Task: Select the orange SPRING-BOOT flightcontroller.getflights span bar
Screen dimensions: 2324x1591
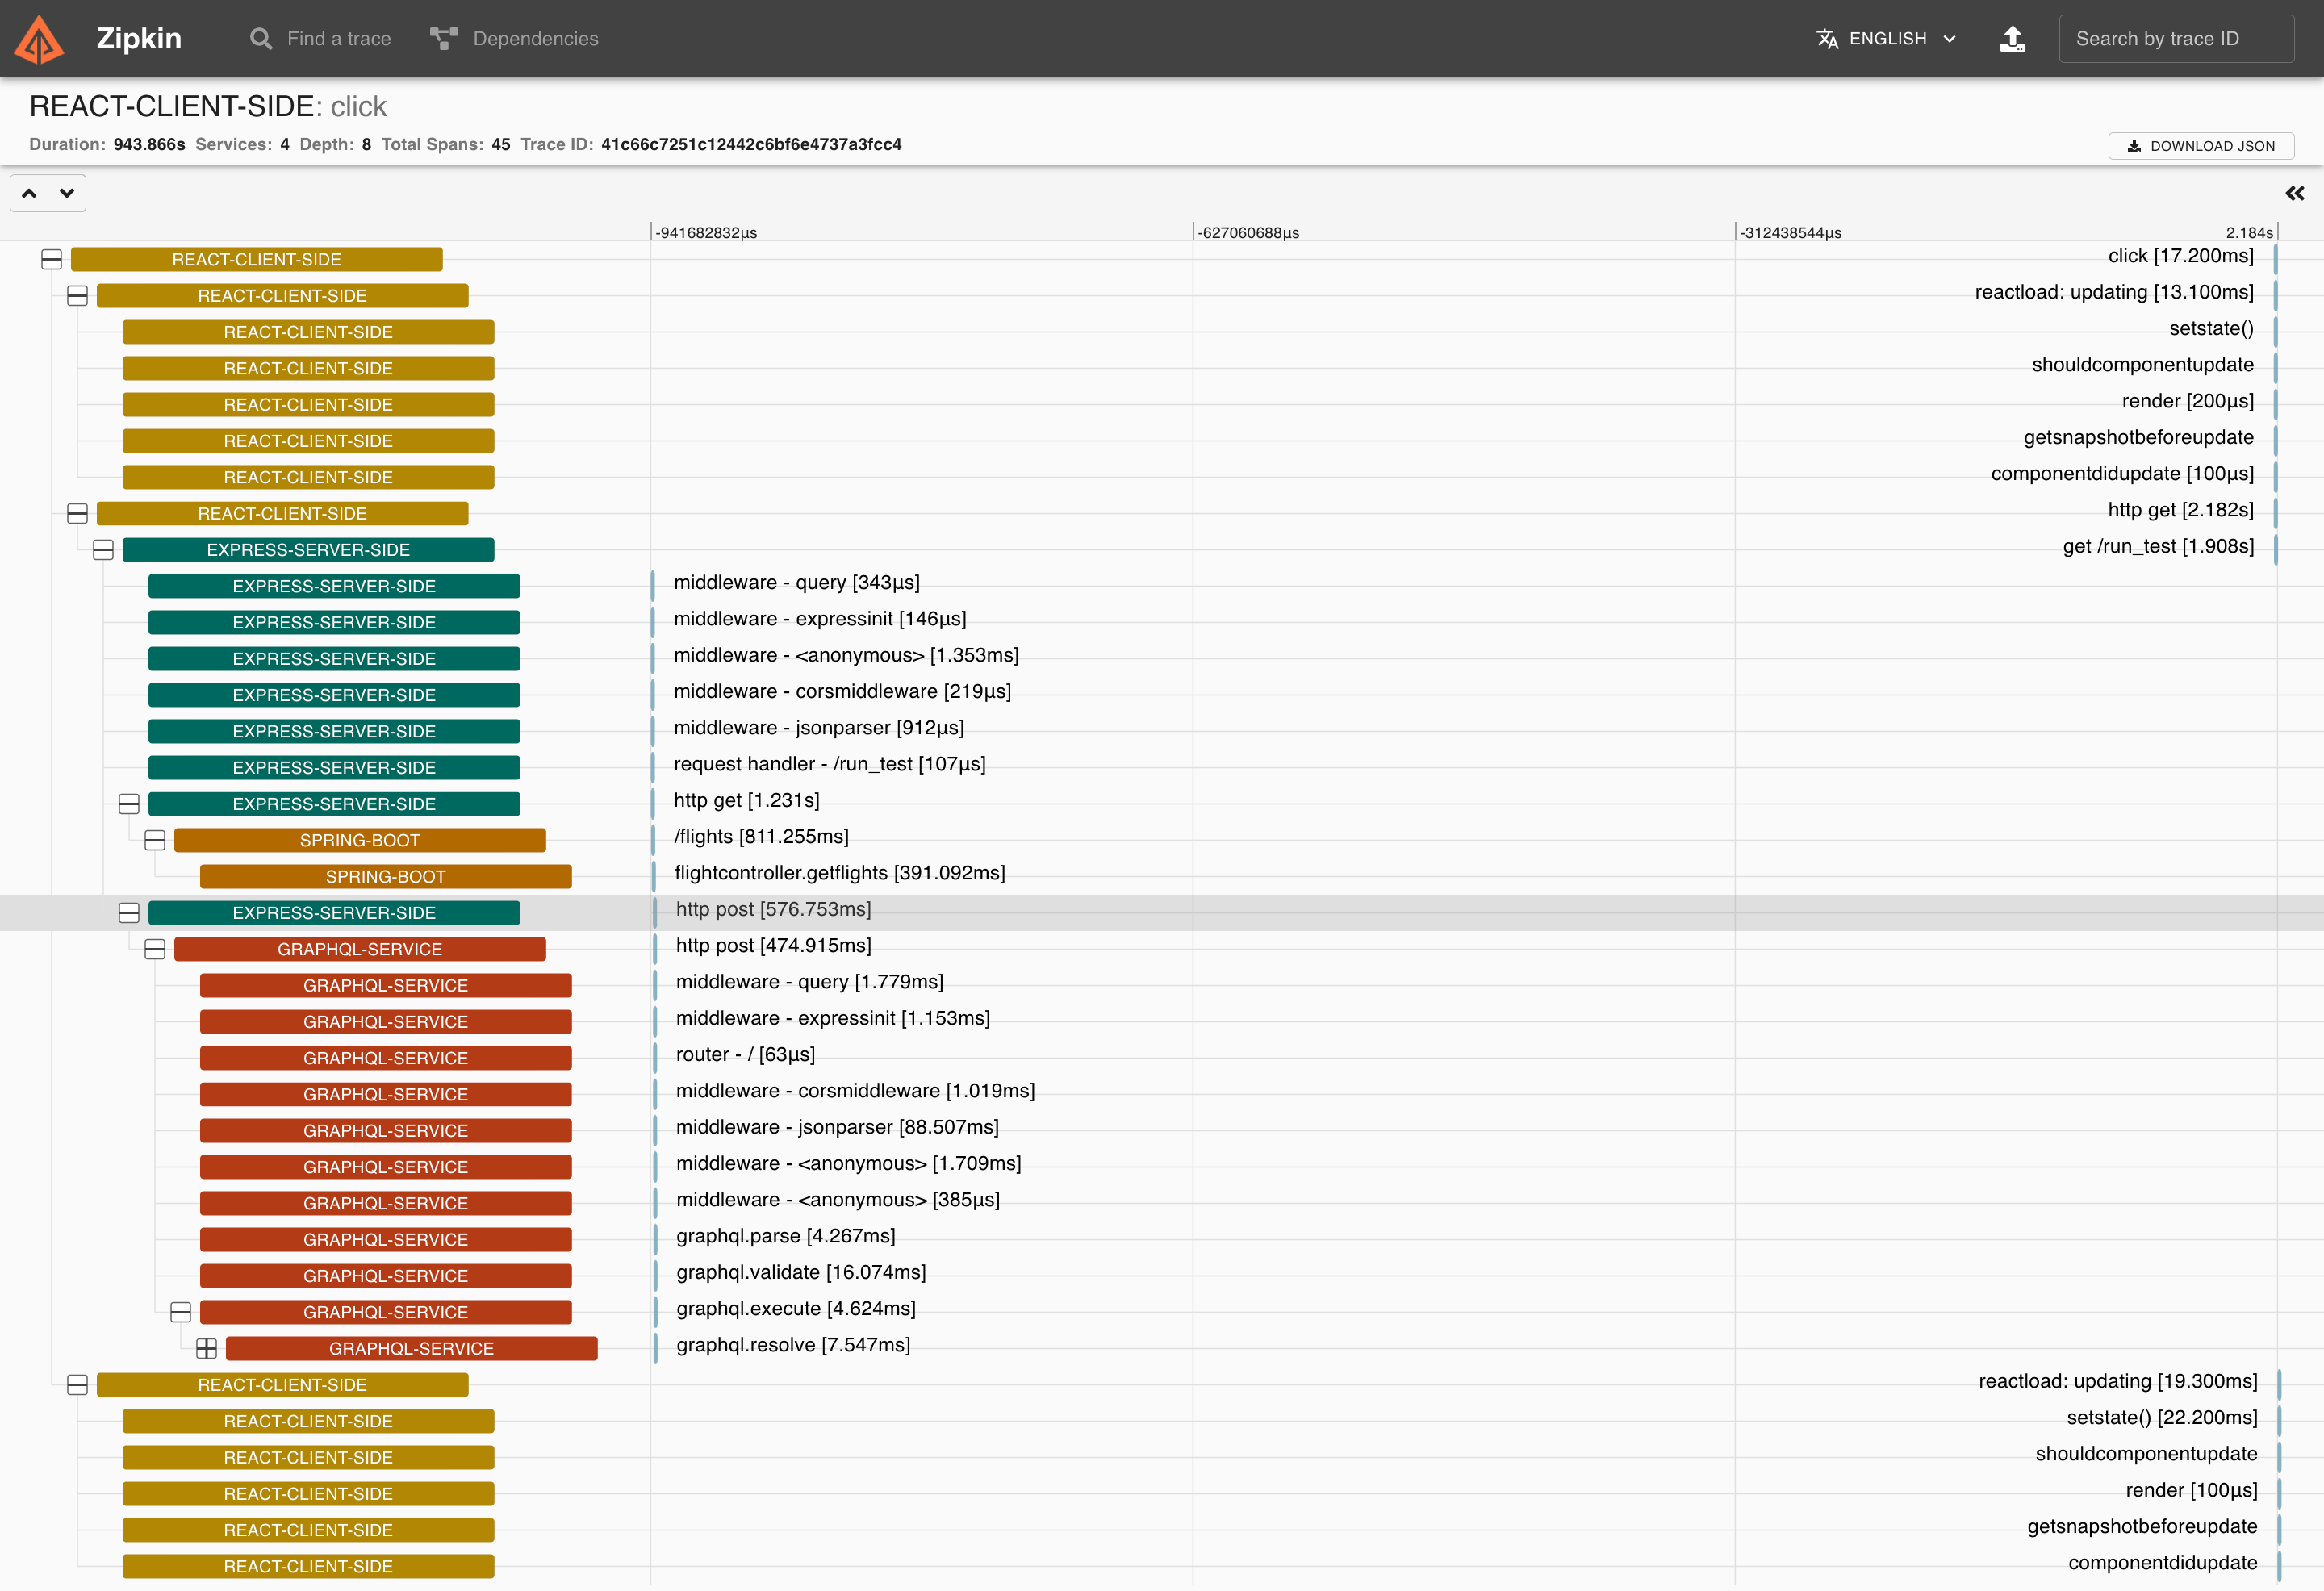Action: pos(385,877)
